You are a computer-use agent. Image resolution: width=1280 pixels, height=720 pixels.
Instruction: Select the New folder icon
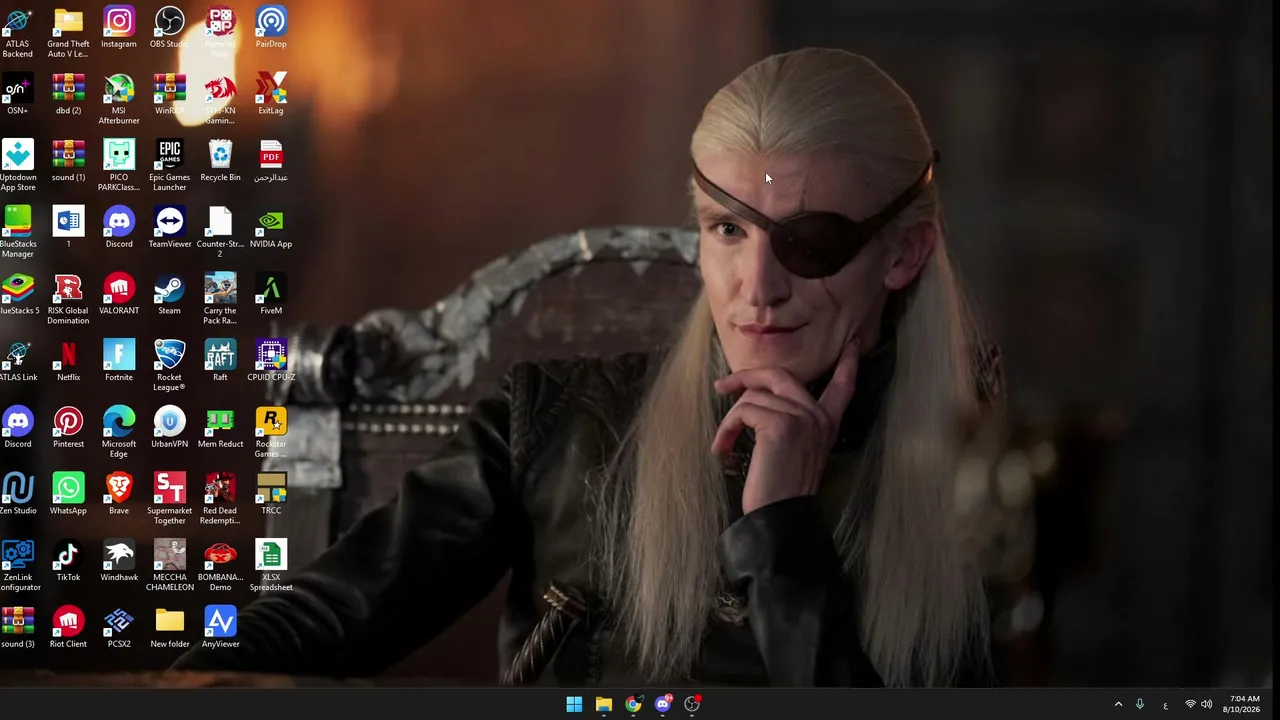point(170,628)
